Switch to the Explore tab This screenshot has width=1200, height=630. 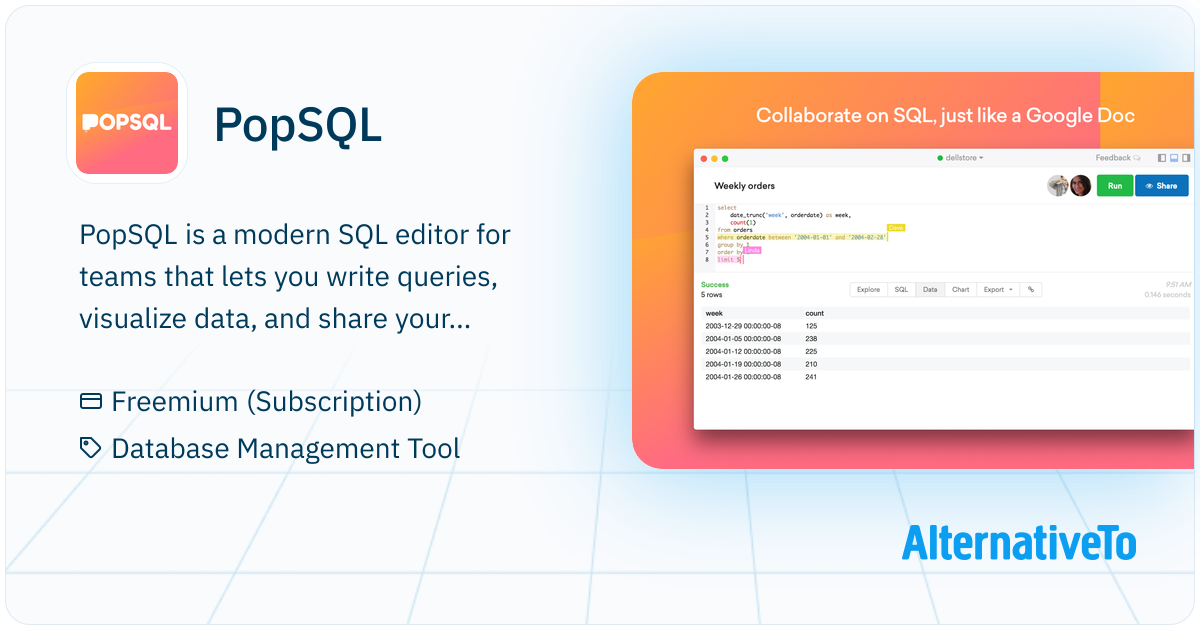pos(868,289)
